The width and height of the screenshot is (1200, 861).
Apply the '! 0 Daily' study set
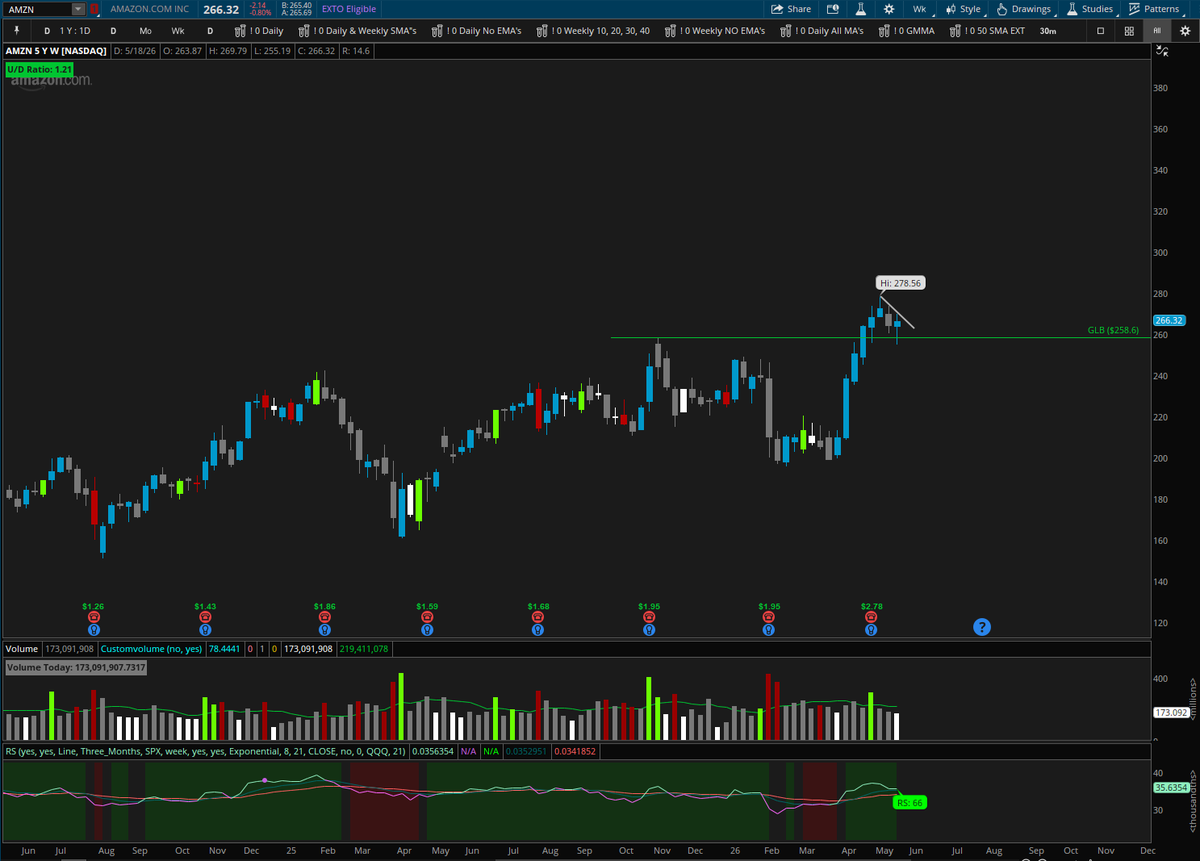[x=259, y=31]
